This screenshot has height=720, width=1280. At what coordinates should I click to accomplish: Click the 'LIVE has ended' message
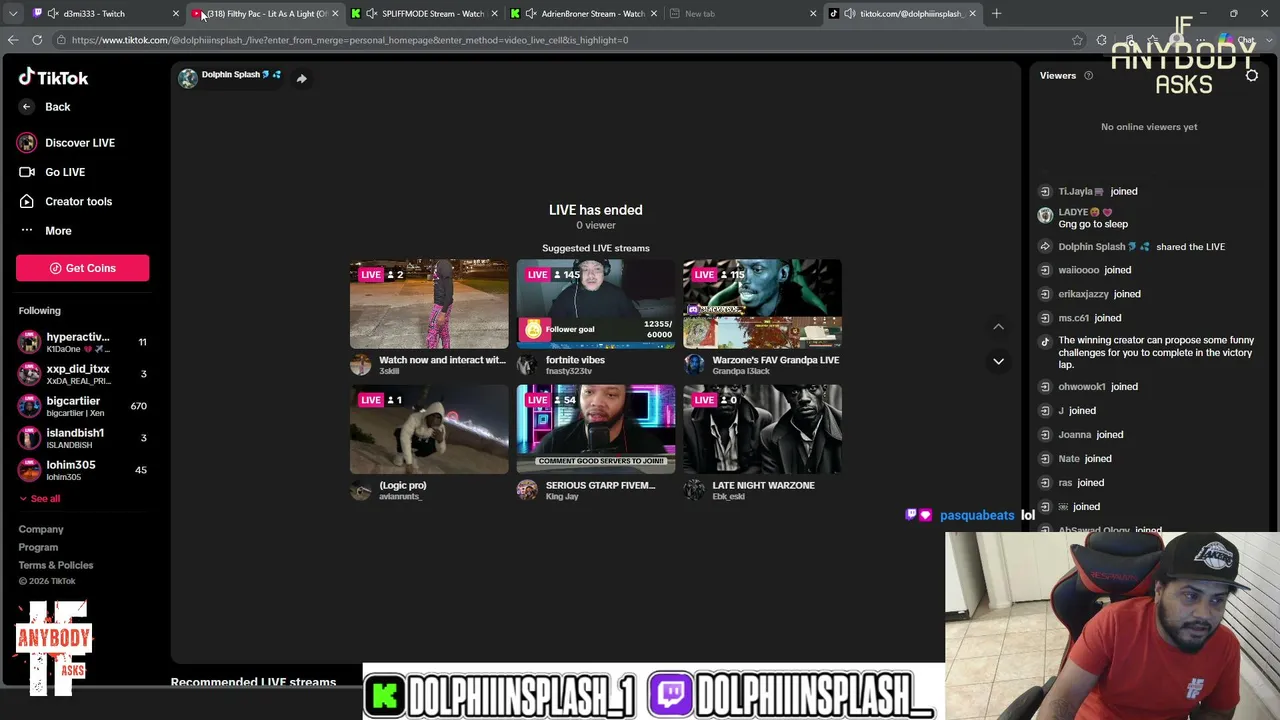(596, 210)
